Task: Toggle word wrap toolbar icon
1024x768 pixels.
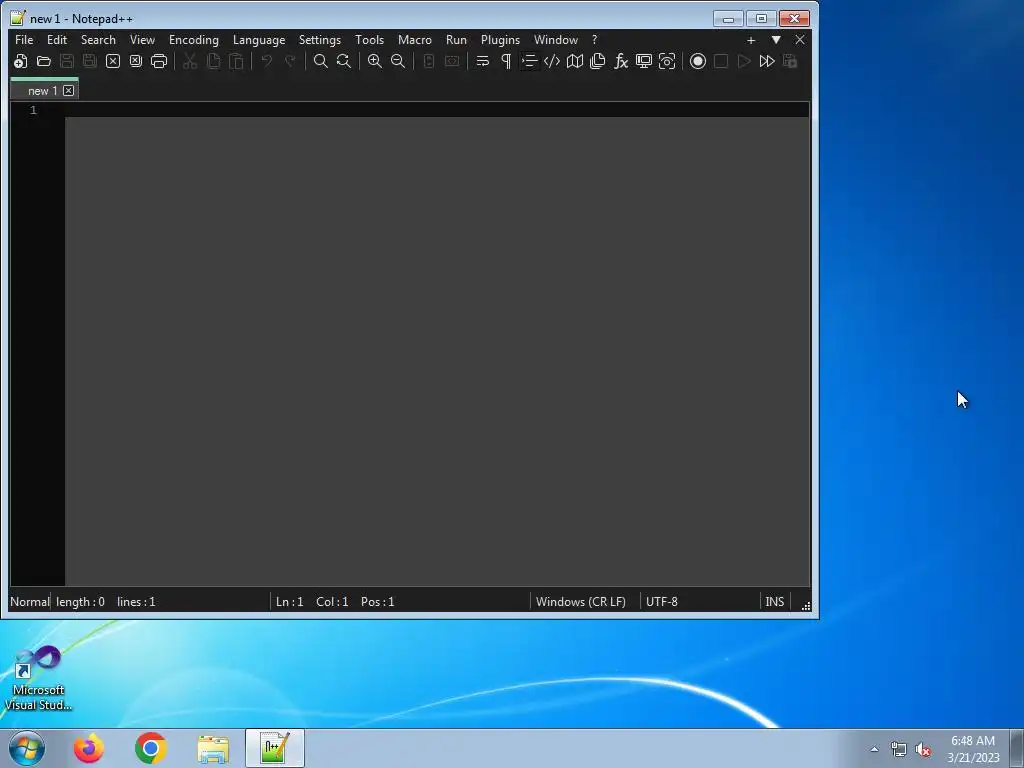Action: point(483,61)
